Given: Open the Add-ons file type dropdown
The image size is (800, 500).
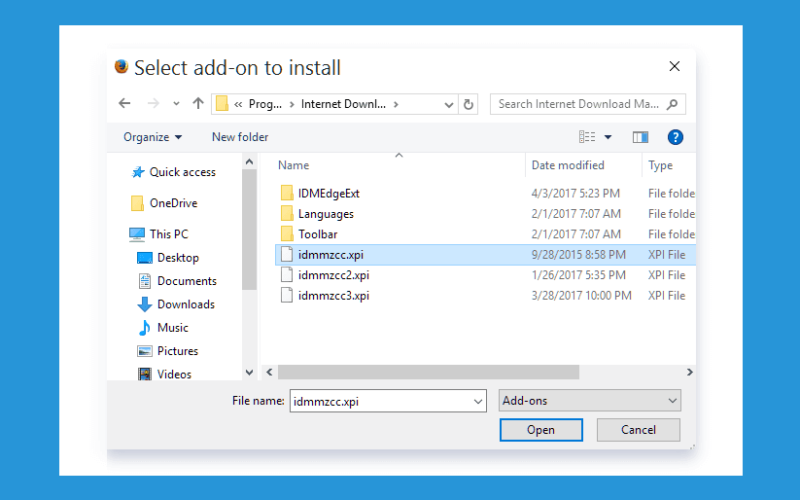Looking at the screenshot, I should point(589,401).
